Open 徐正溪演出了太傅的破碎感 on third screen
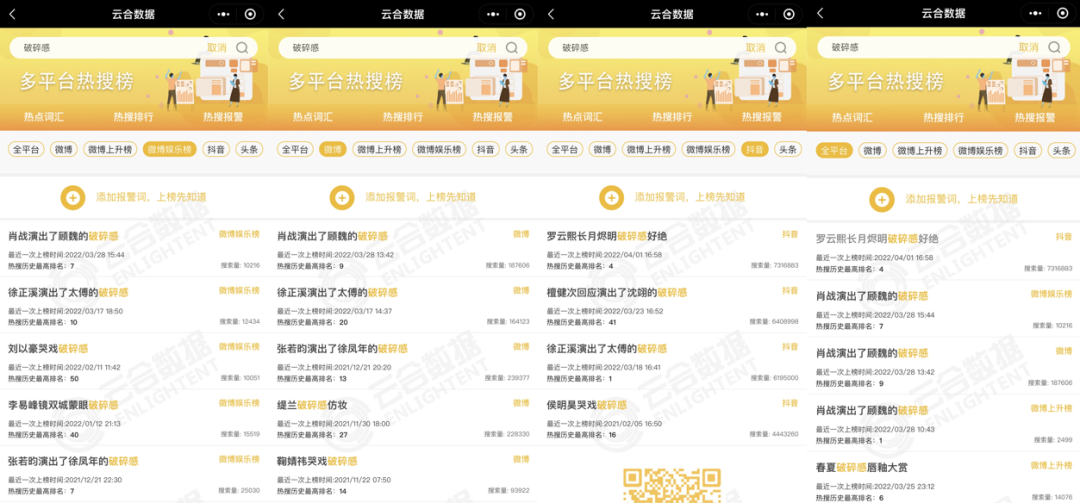 673,362
